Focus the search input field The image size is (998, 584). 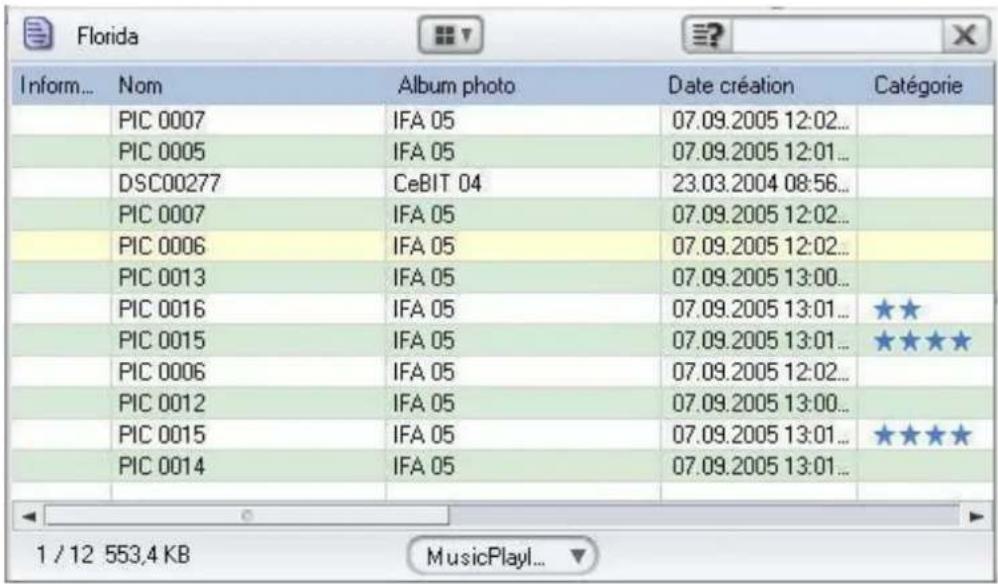(838, 36)
